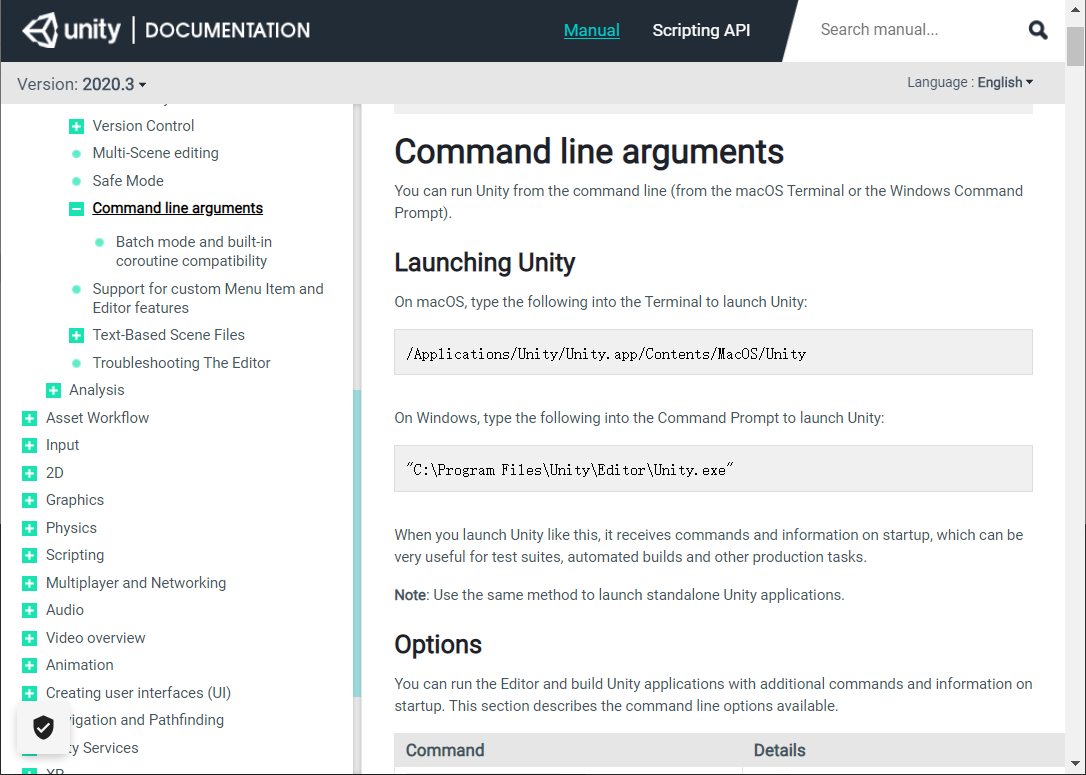Expand the Version Control tree node

(76, 126)
